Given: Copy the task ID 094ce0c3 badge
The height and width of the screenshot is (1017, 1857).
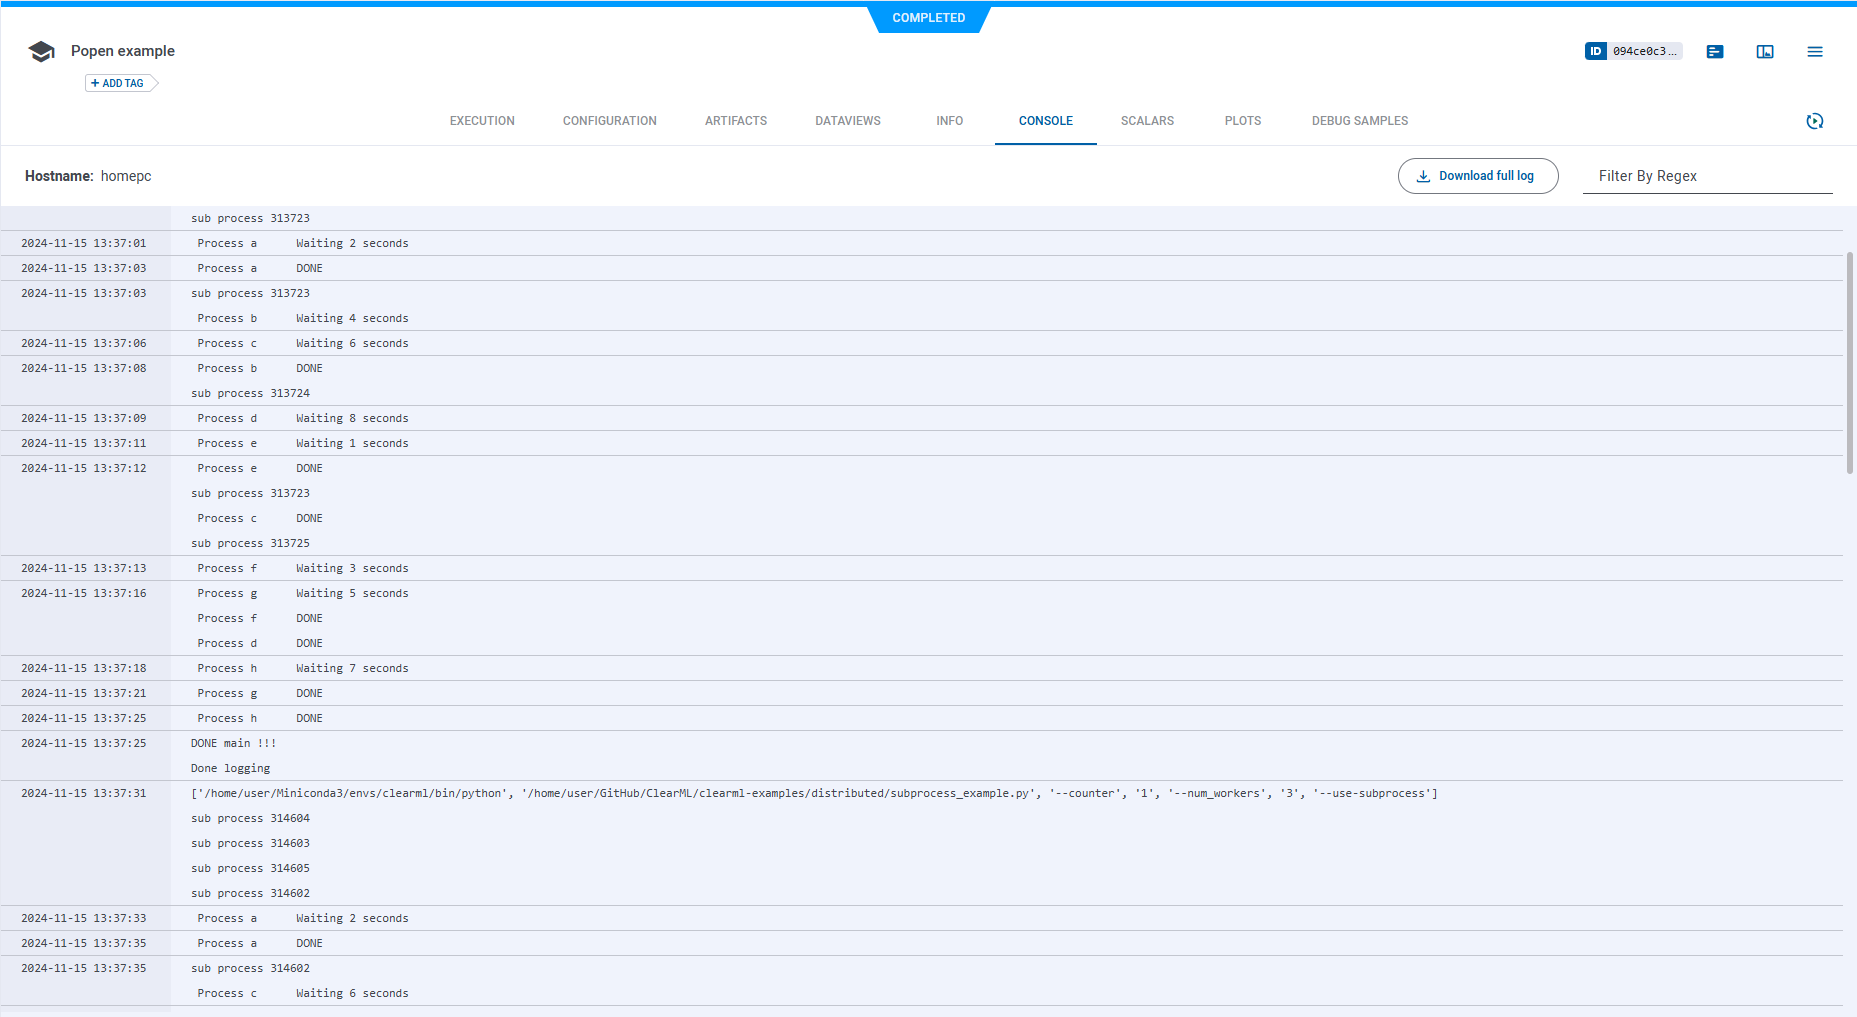Looking at the screenshot, I should point(1633,51).
